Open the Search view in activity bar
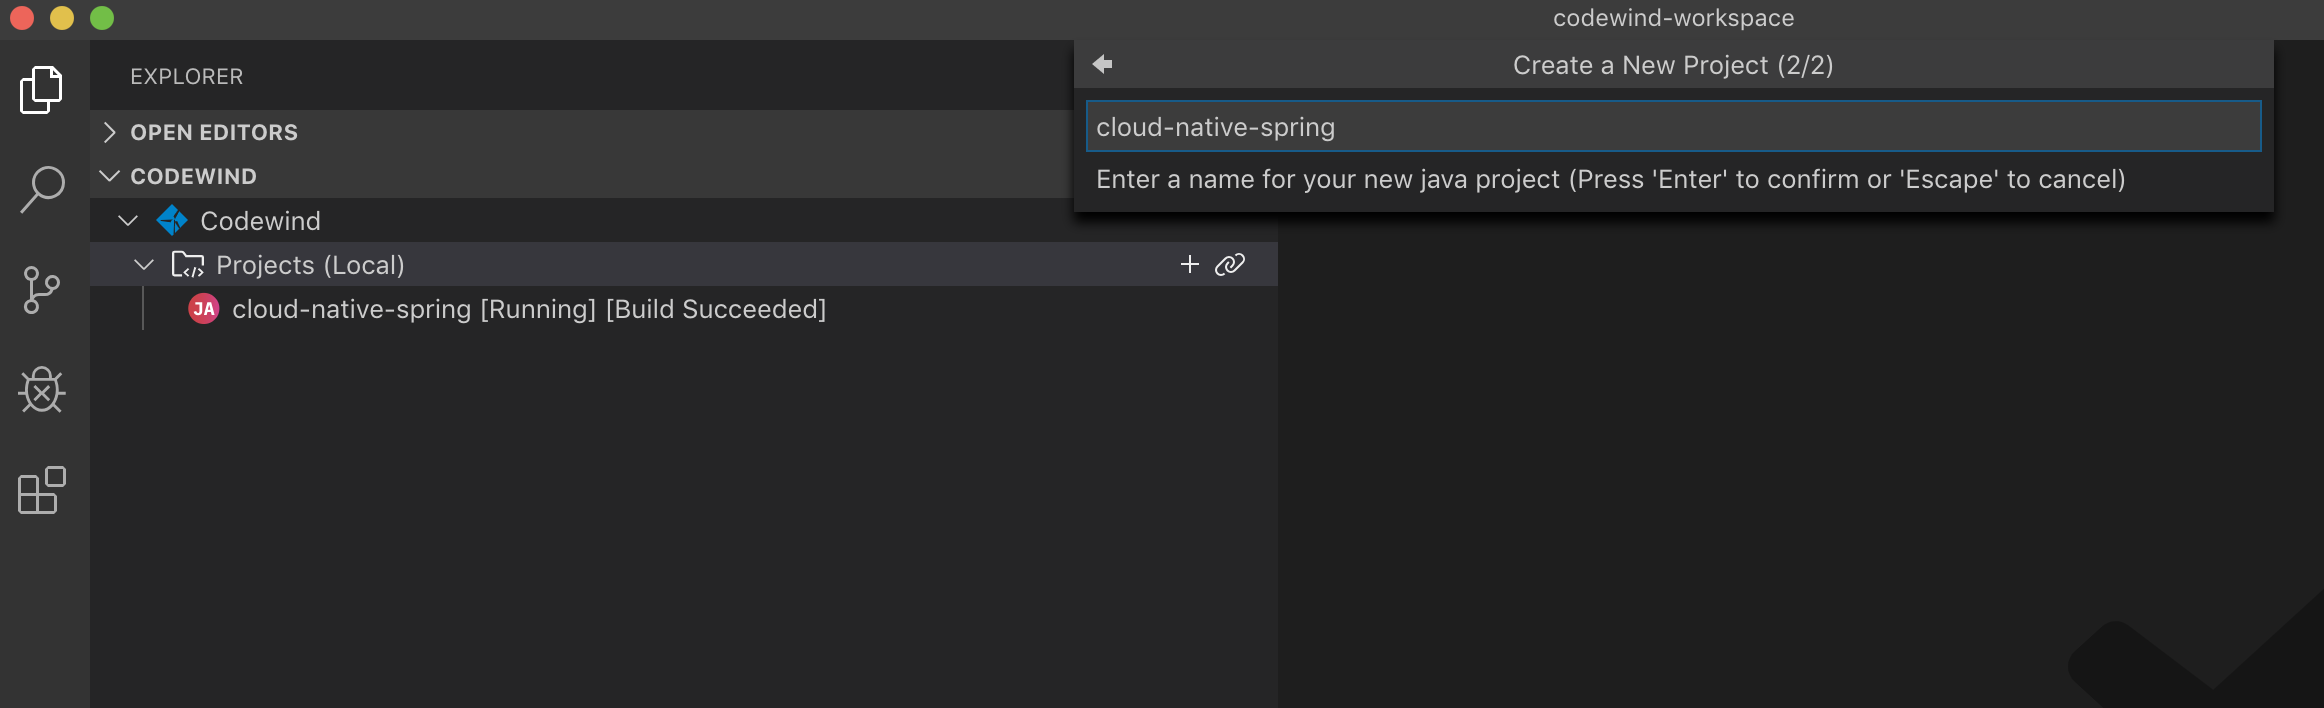This screenshot has width=2324, height=708. (x=42, y=189)
